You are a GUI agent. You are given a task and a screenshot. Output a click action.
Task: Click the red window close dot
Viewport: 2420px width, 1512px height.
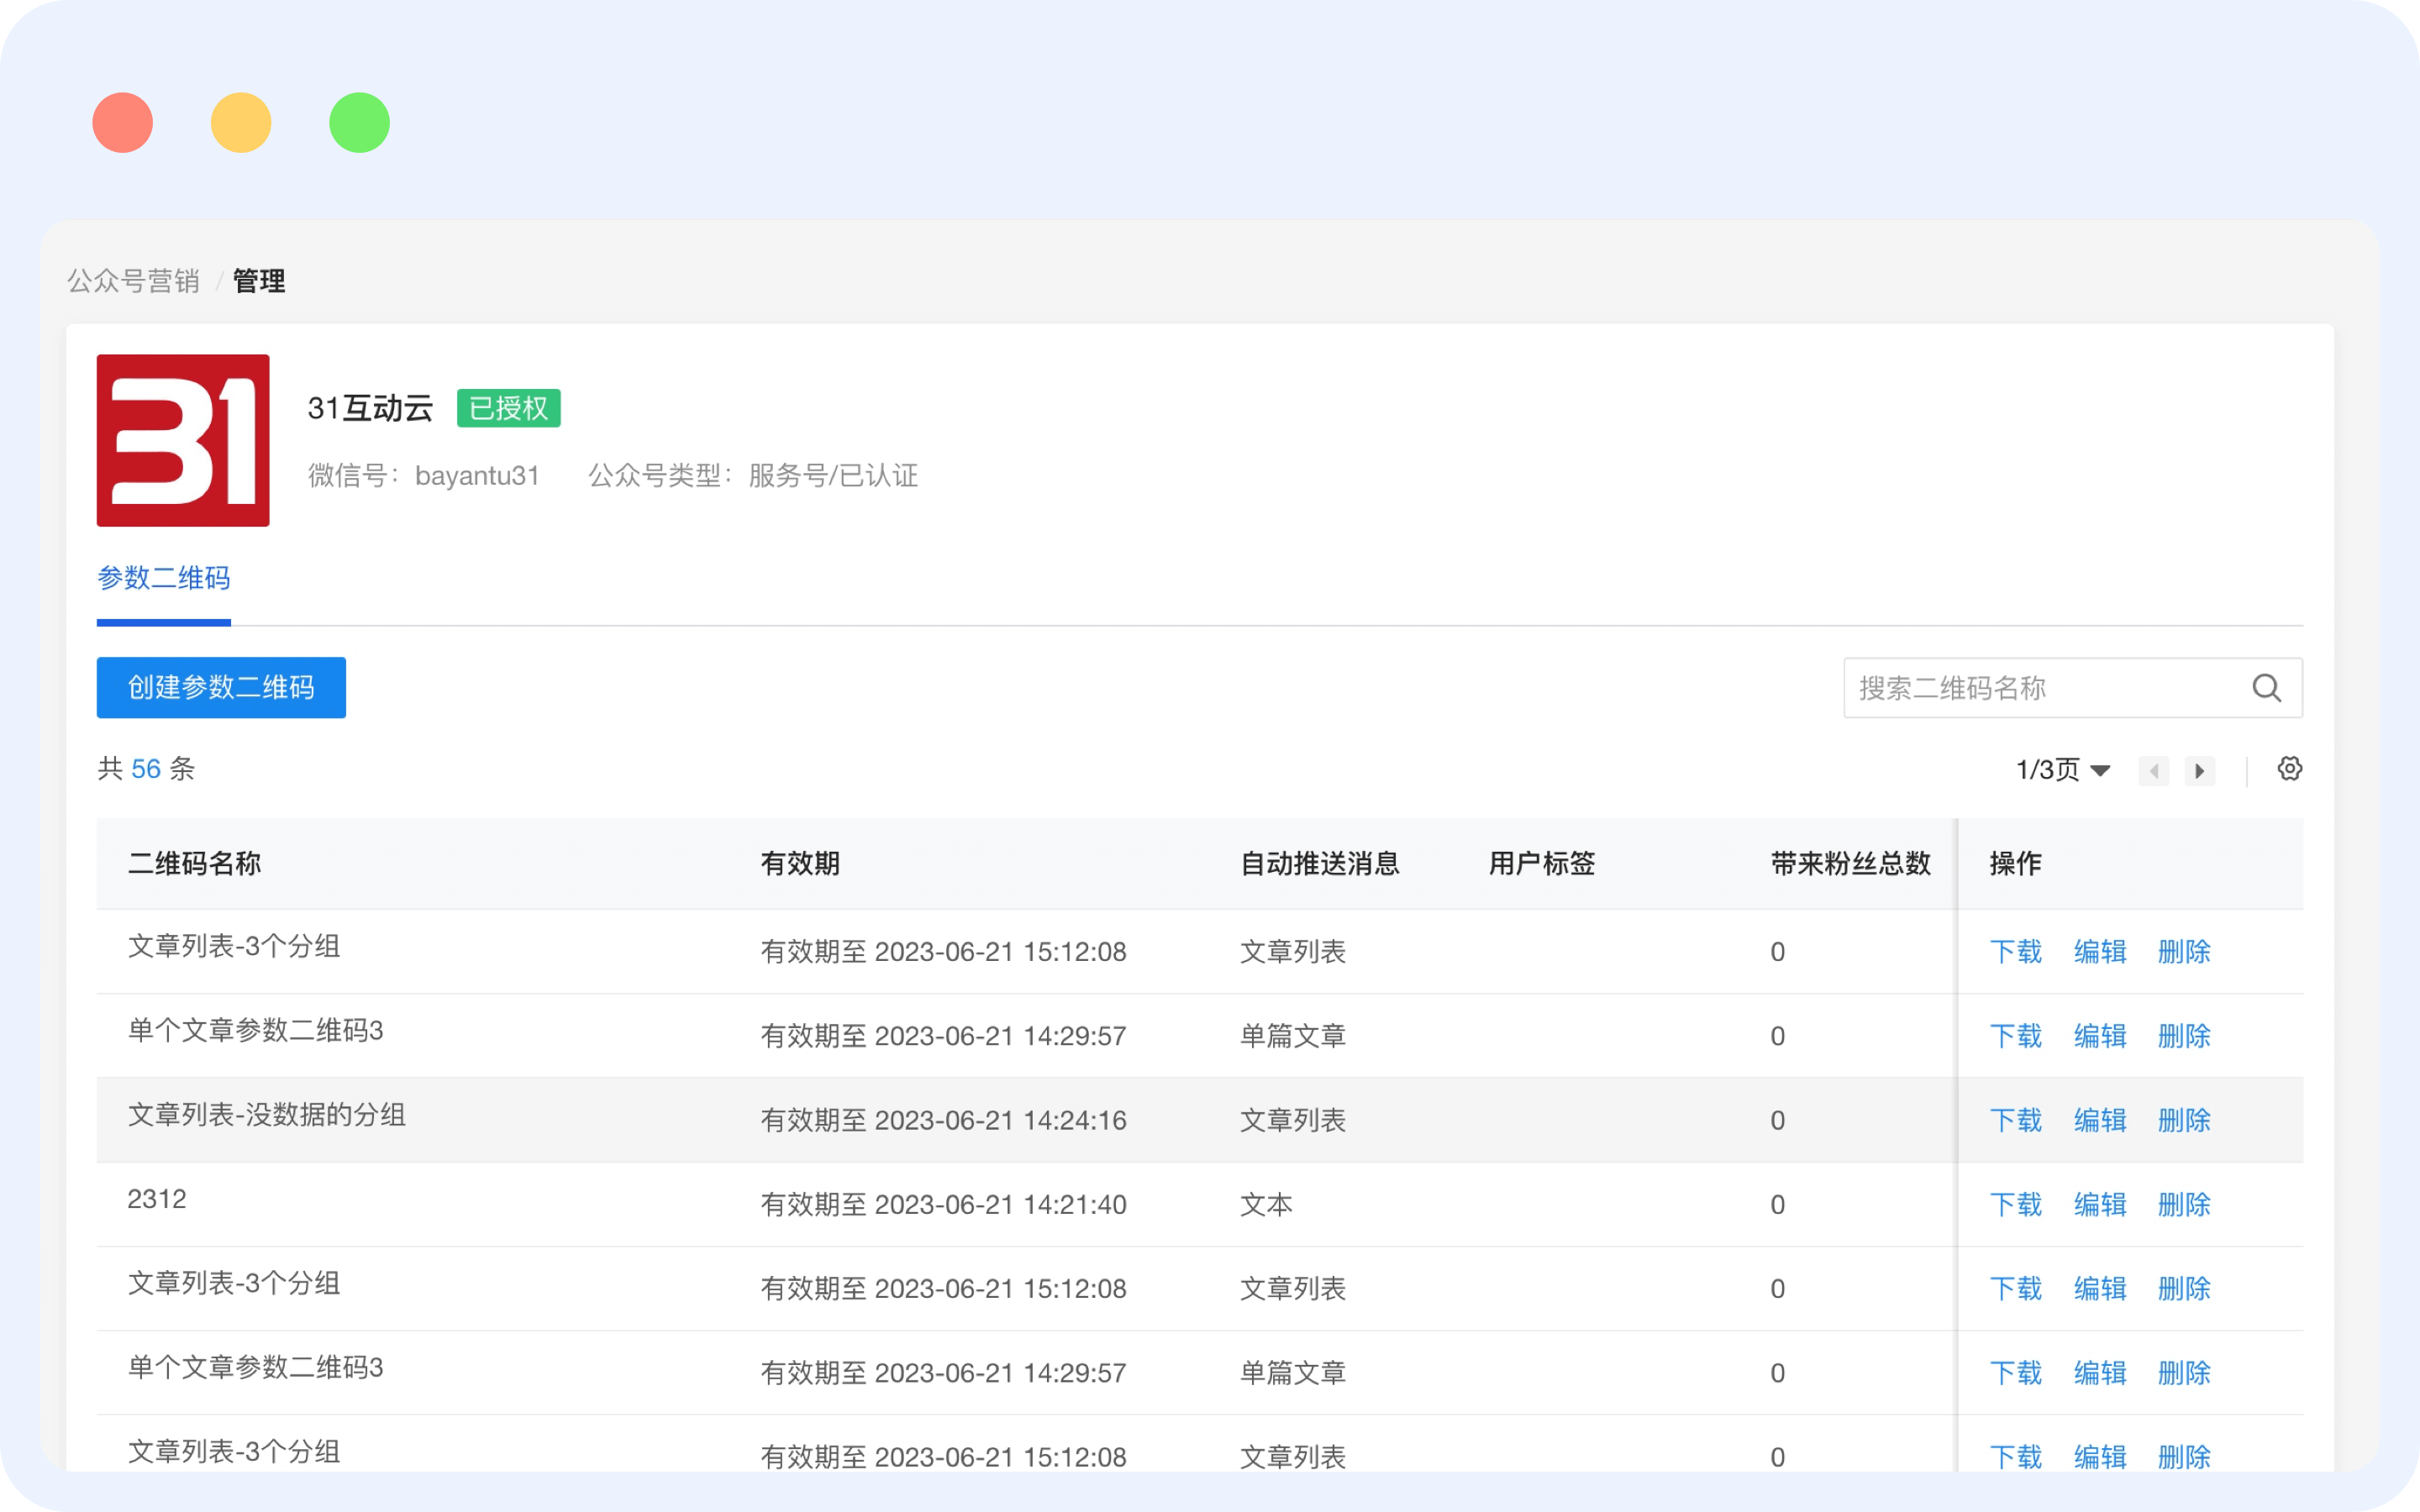(x=122, y=123)
